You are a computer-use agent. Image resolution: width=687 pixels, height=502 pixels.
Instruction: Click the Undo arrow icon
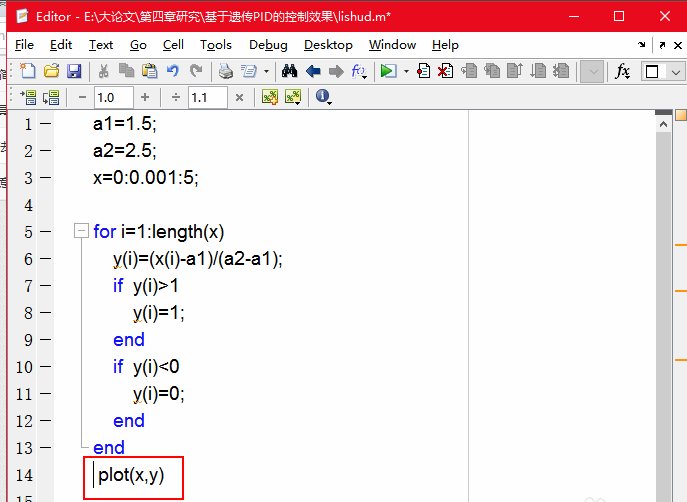173,71
